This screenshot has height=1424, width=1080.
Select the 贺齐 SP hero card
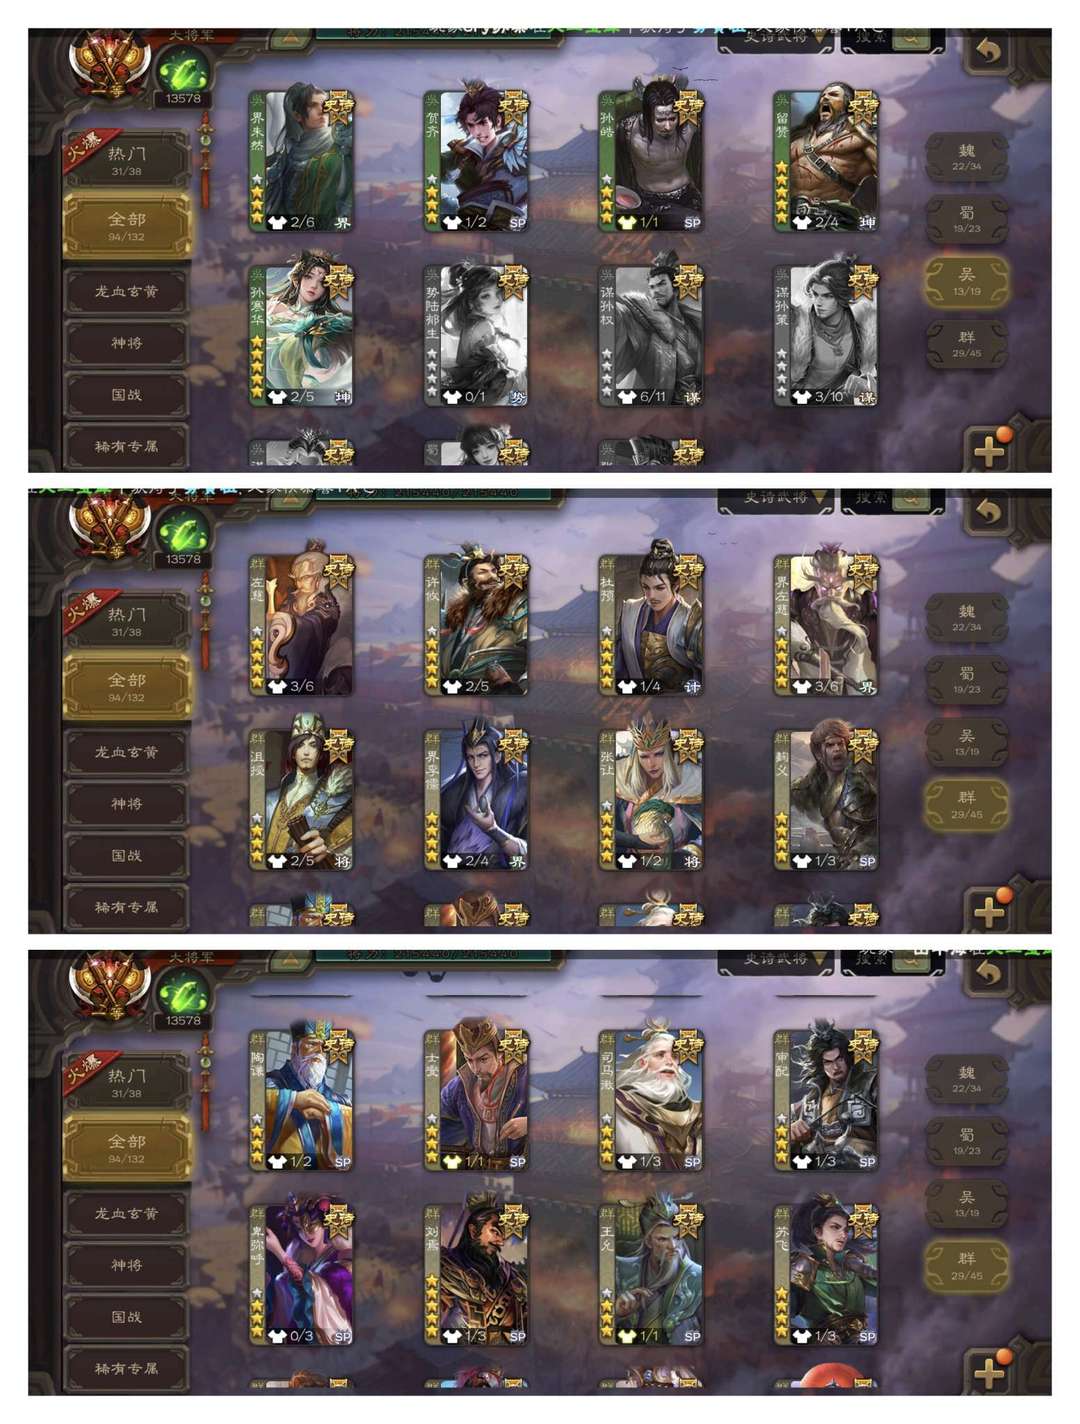tap(476, 160)
